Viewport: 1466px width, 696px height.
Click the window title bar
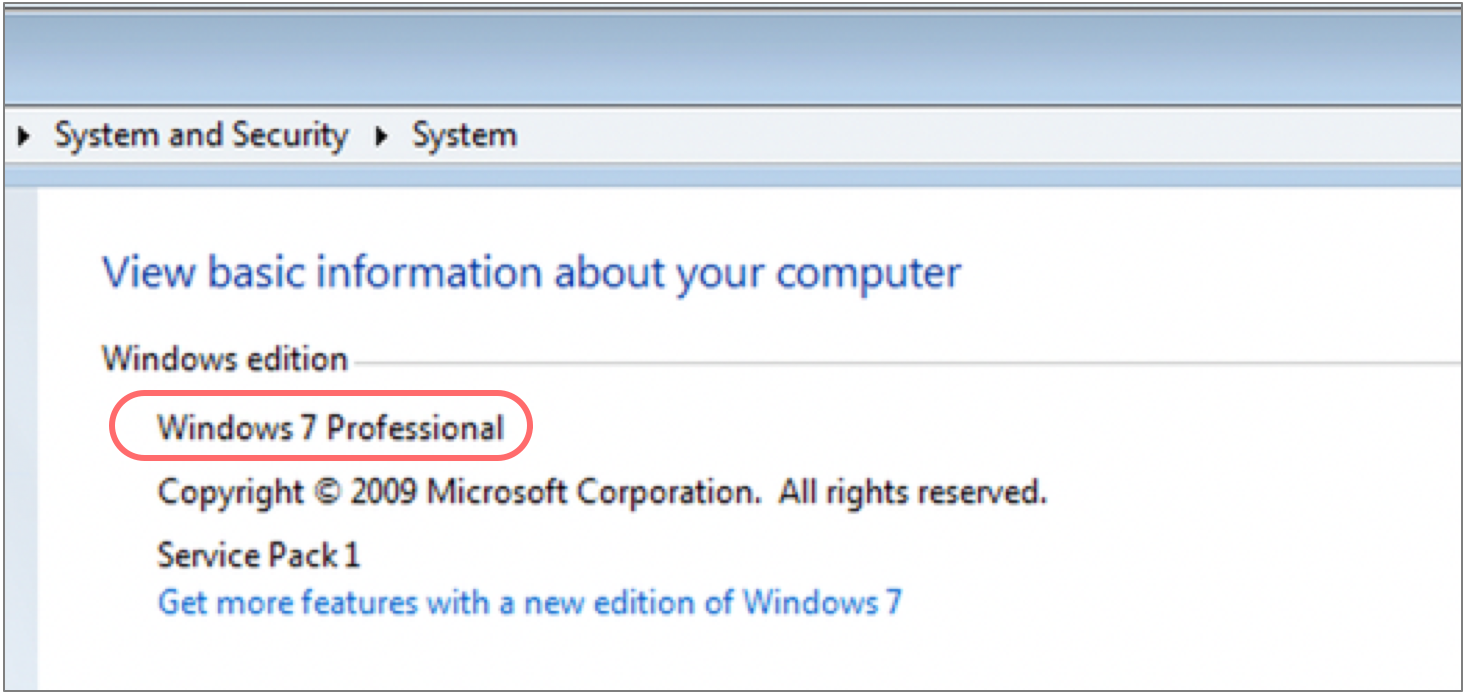tap(733, 55)
